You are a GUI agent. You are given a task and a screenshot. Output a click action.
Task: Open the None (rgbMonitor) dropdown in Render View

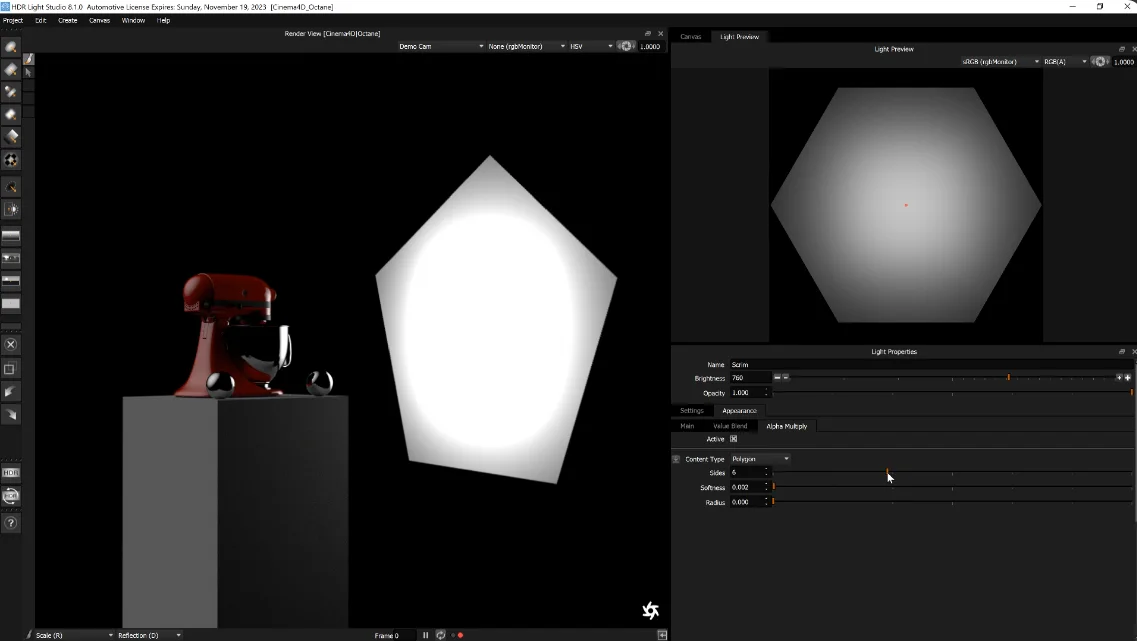click(526, 46)
